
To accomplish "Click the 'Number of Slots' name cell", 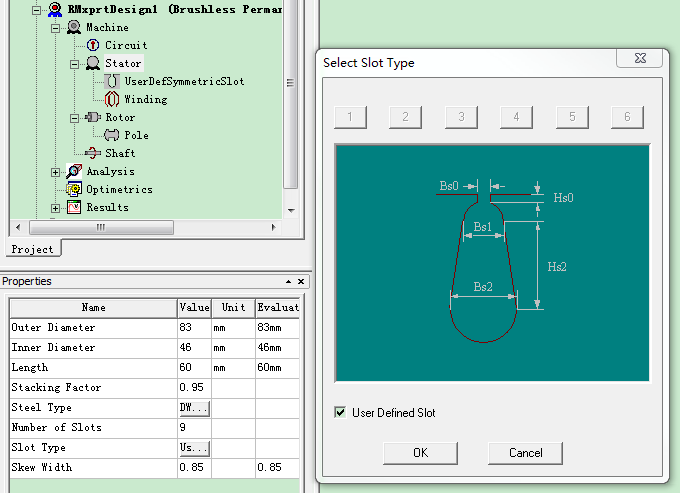I will coord(93,428).
